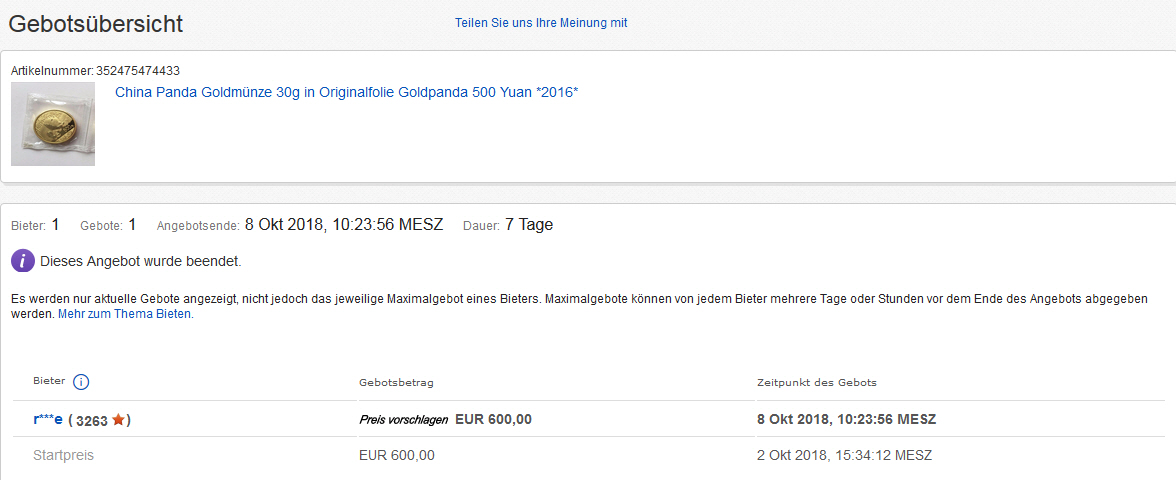Click the info circle icon next to Bieter header
Screen dimensions: 1176x480
point(81,382)
